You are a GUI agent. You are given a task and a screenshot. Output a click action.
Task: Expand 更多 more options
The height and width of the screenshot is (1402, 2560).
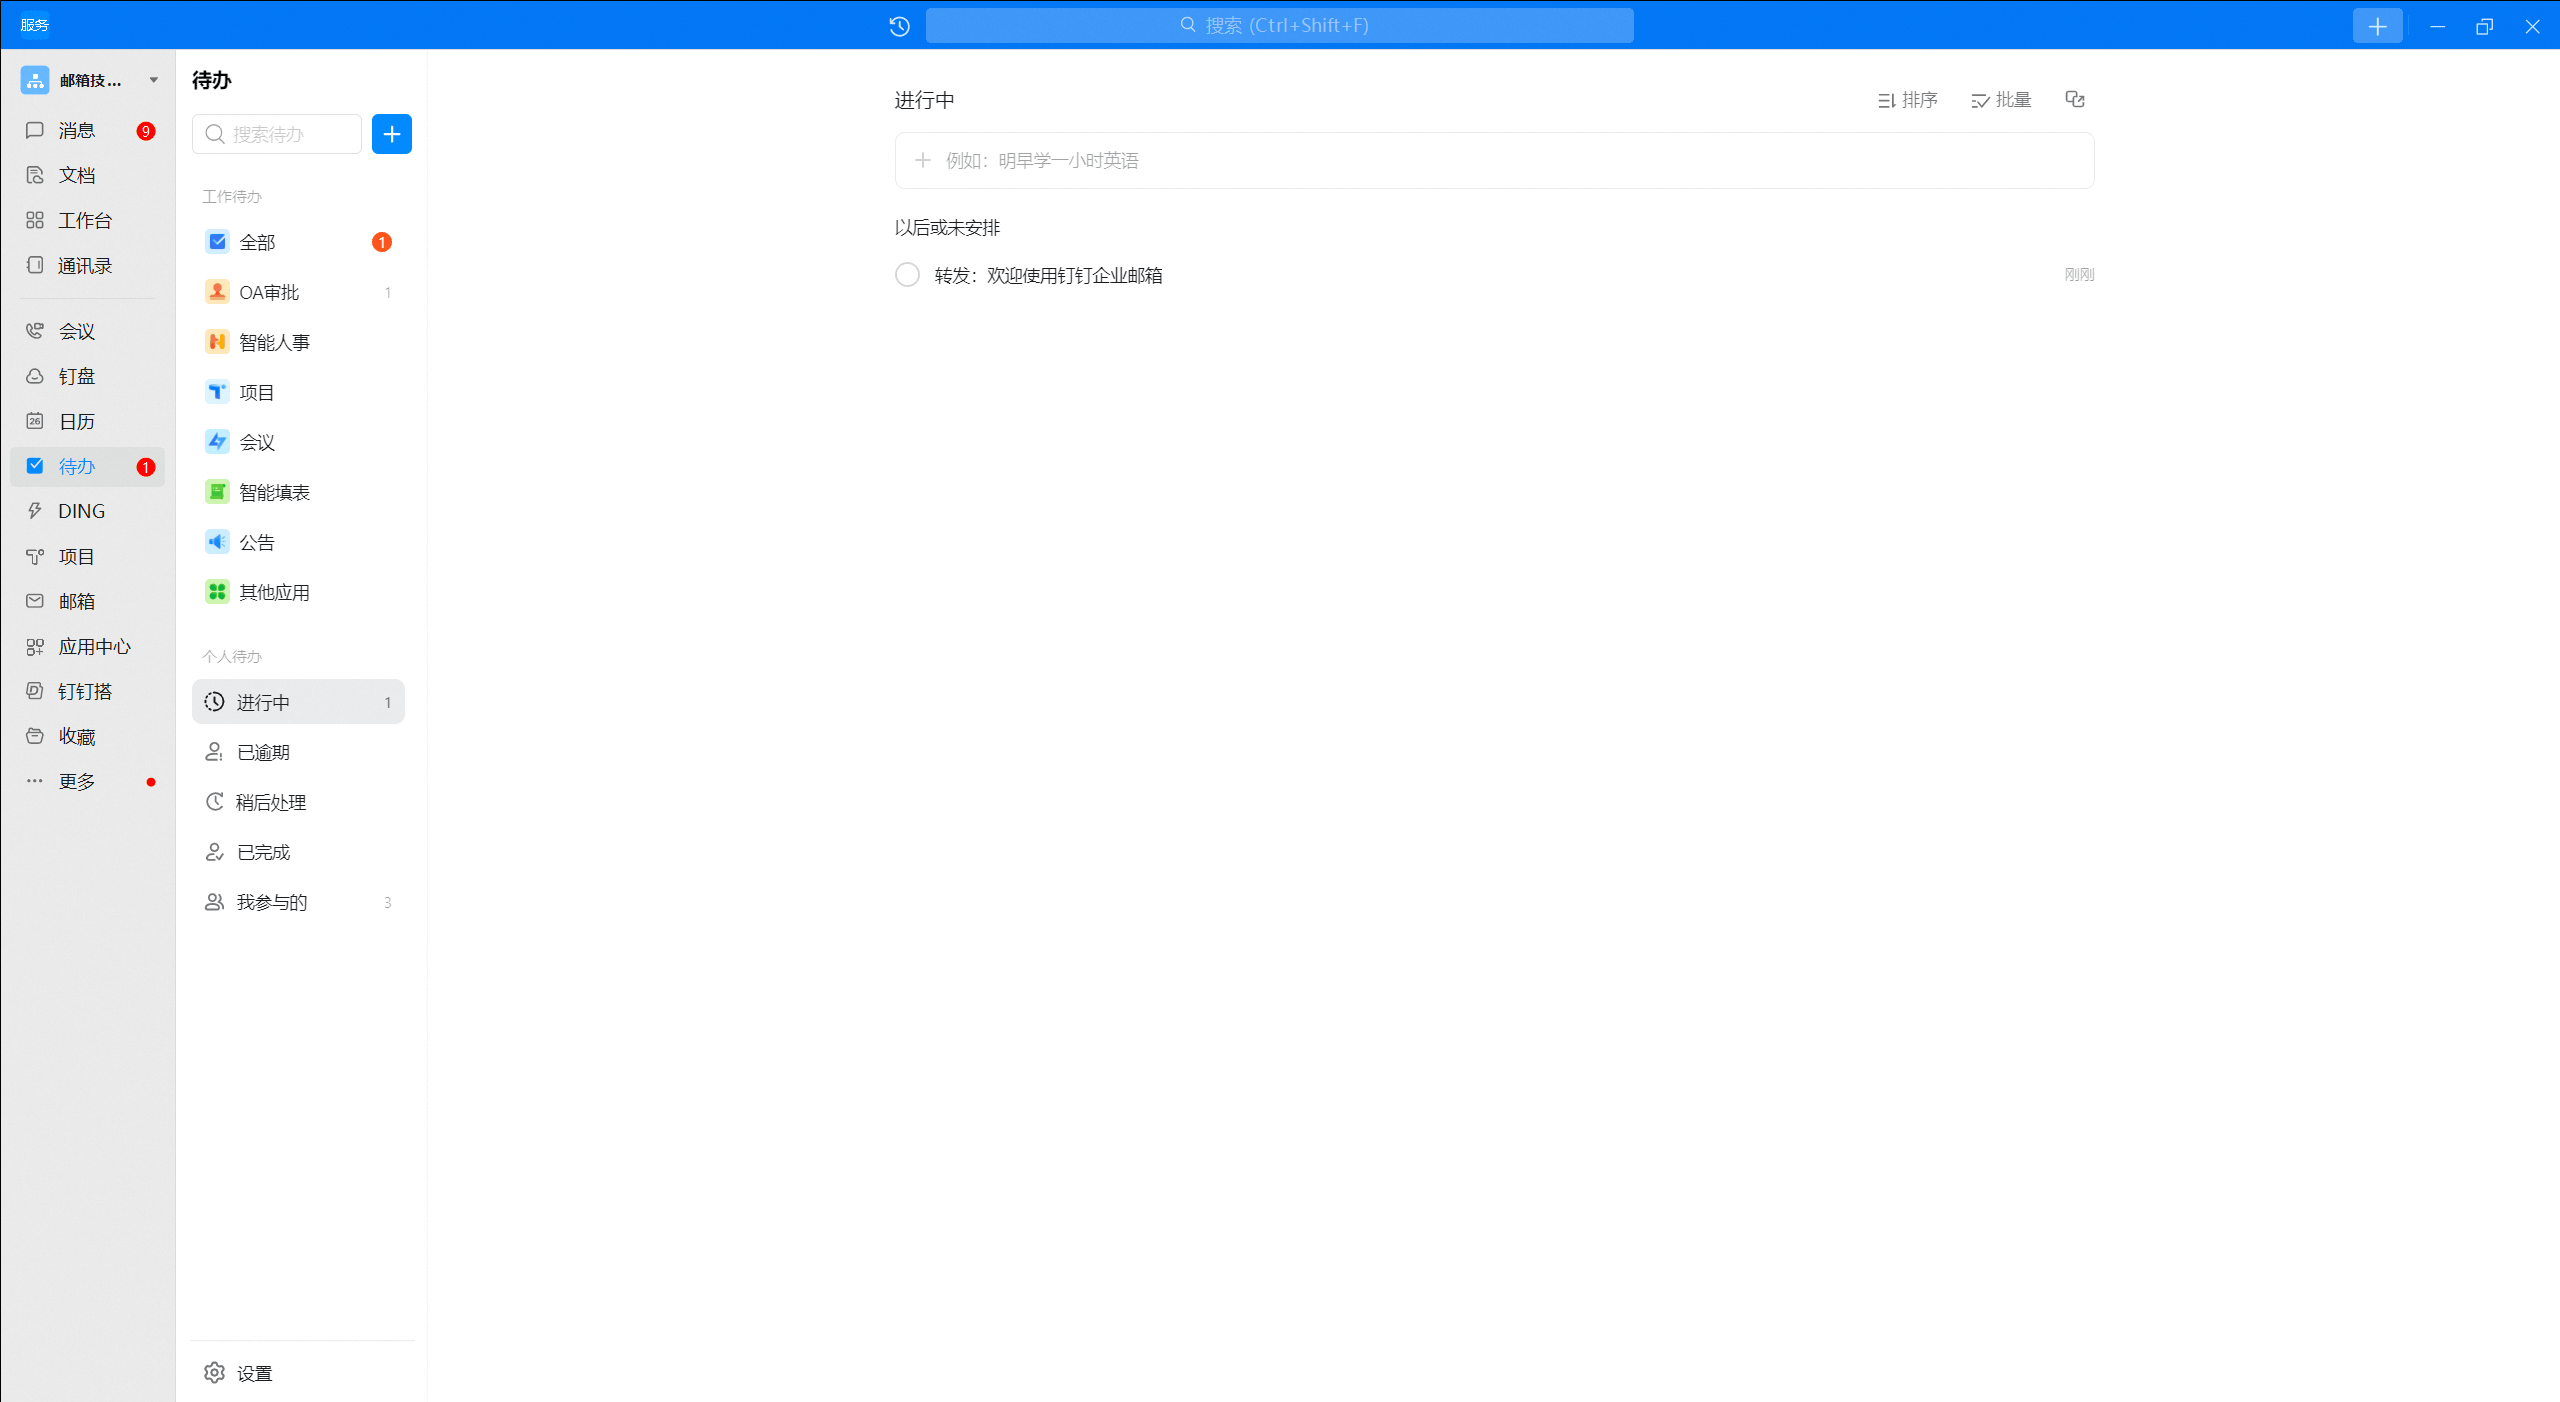[88, 781]
